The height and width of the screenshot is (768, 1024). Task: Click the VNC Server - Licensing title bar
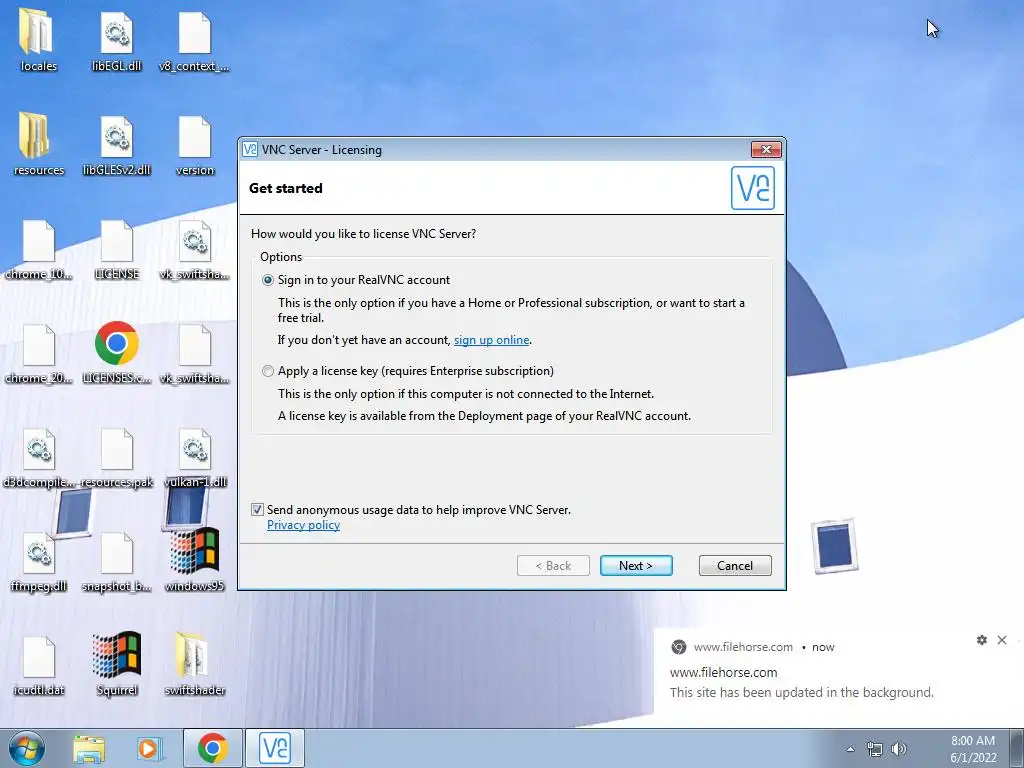pyautogui.click(x=496, y=150)
